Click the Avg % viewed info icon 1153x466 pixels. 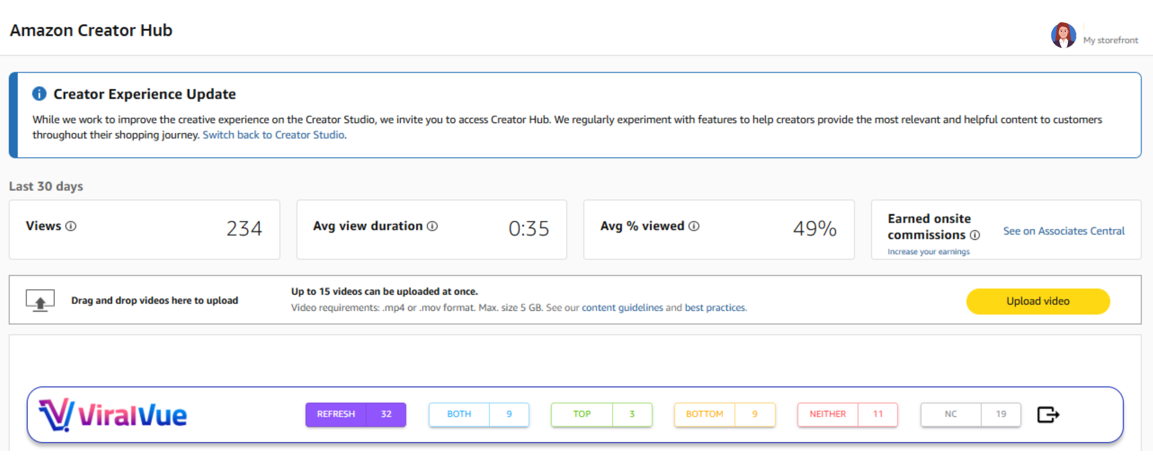694,226
